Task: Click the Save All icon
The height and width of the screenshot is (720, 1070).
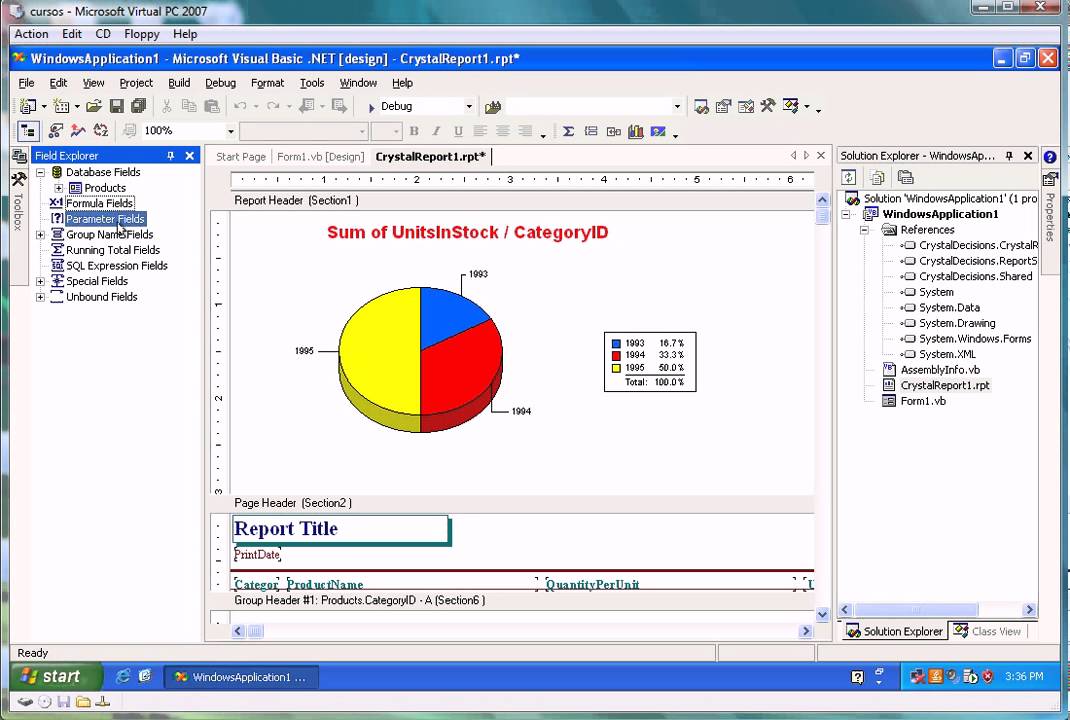Action: click(x=139, y=106)
